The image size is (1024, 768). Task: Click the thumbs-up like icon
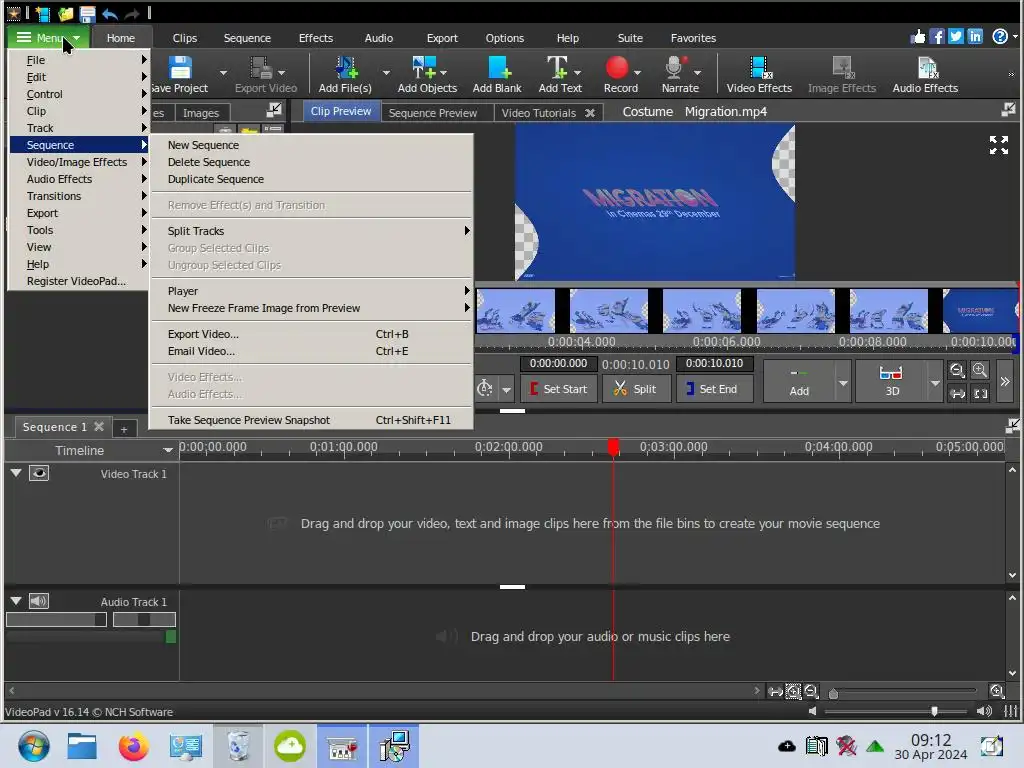[918, 37]
